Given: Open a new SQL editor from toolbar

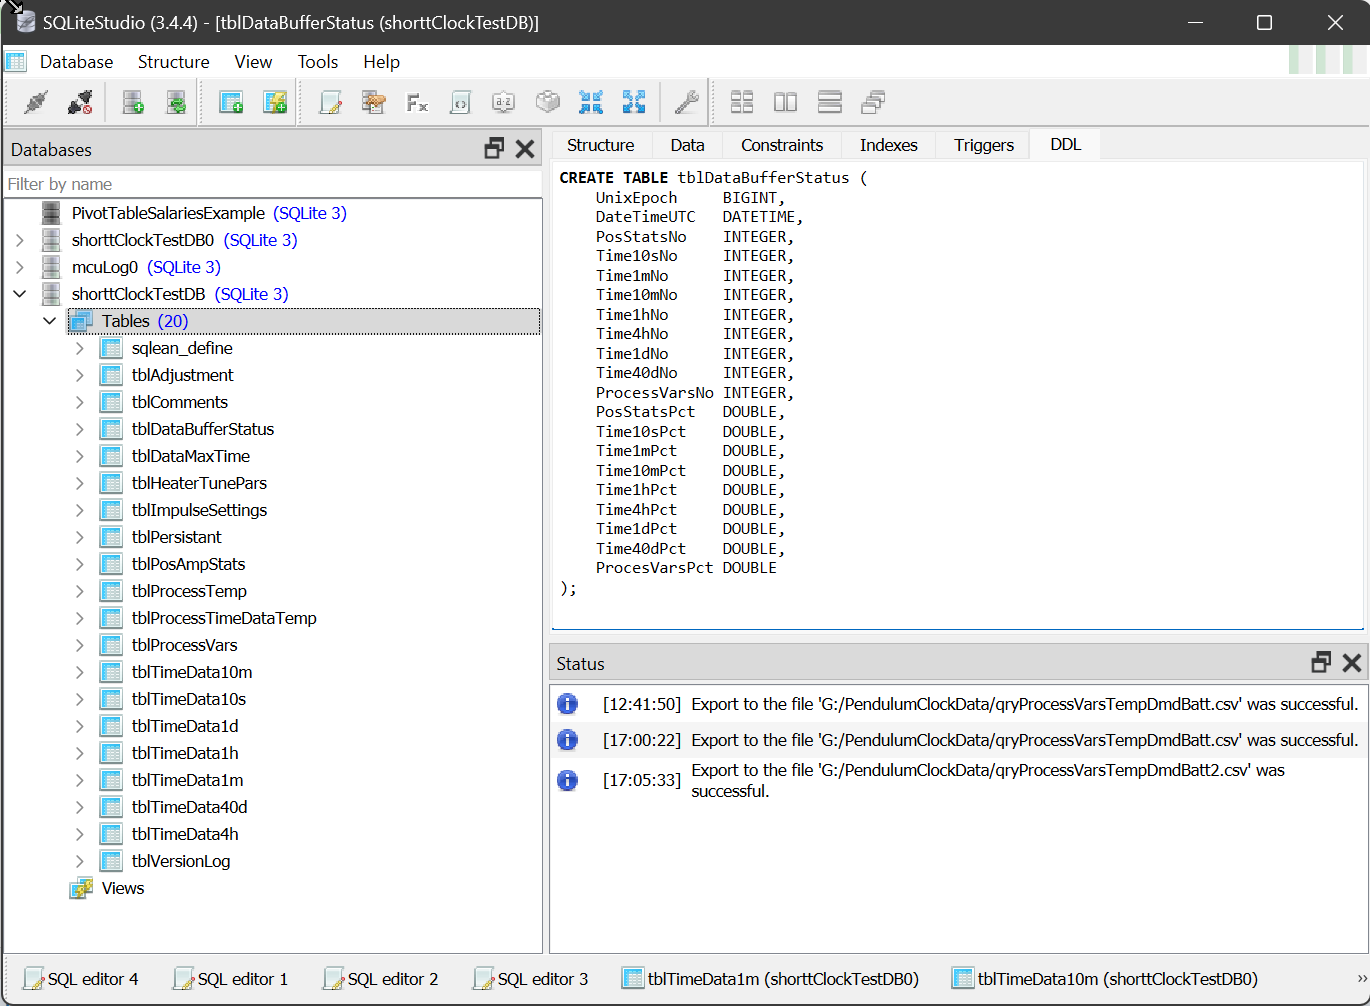Looking at the screenshot, I should tap(330, 102).
